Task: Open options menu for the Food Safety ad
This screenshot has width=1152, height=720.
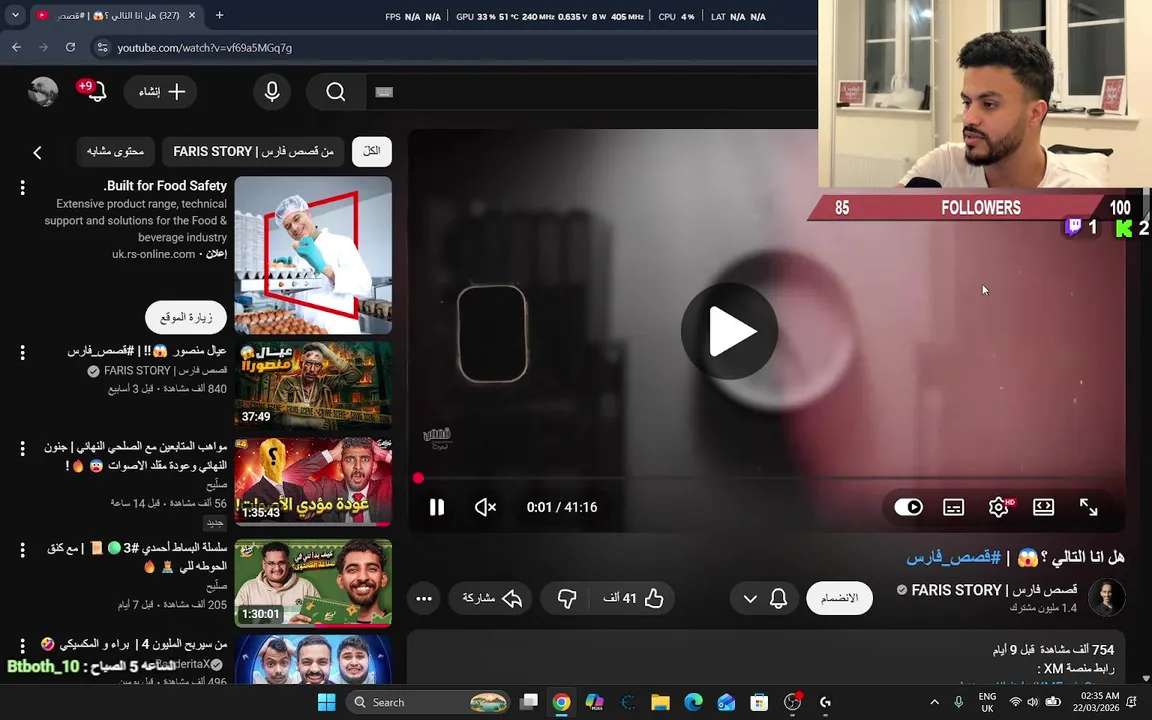Action: point(23,187)
